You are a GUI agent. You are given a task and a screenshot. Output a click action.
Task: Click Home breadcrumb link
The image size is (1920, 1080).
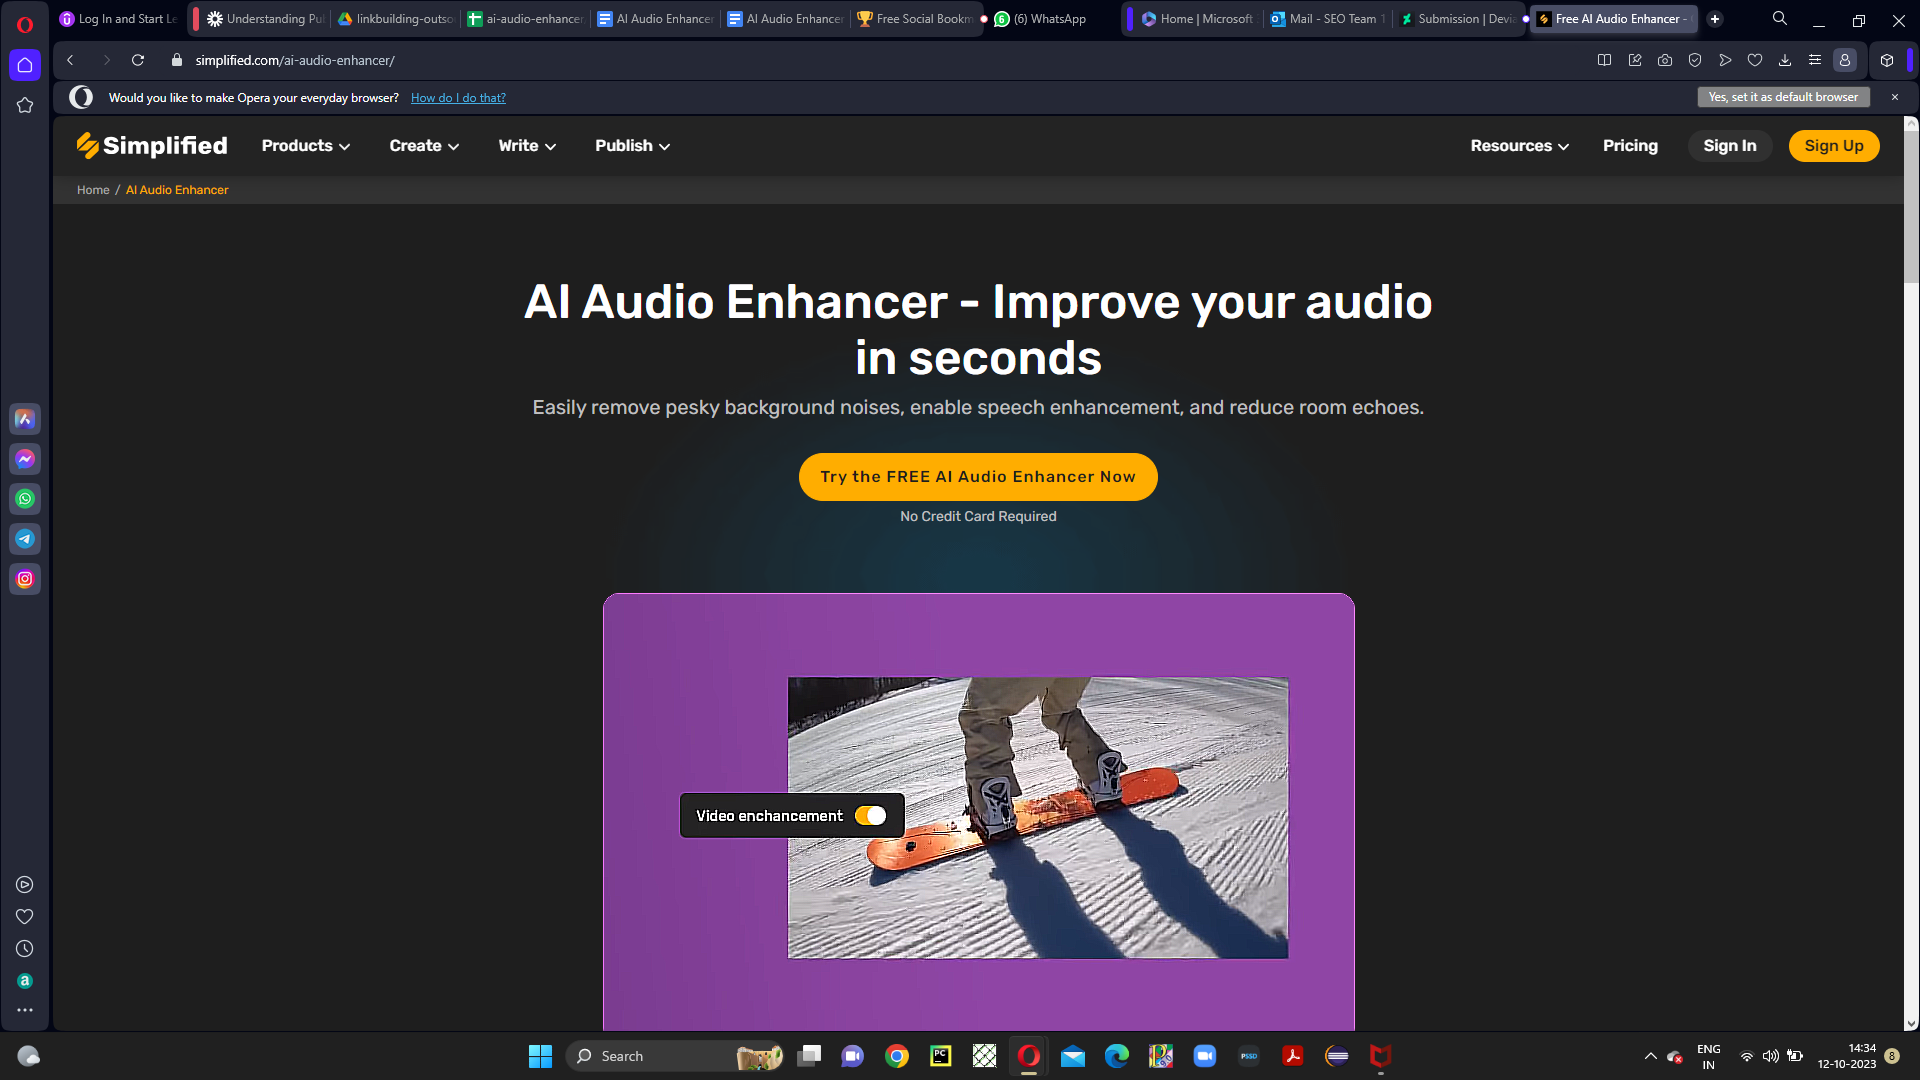93,190
